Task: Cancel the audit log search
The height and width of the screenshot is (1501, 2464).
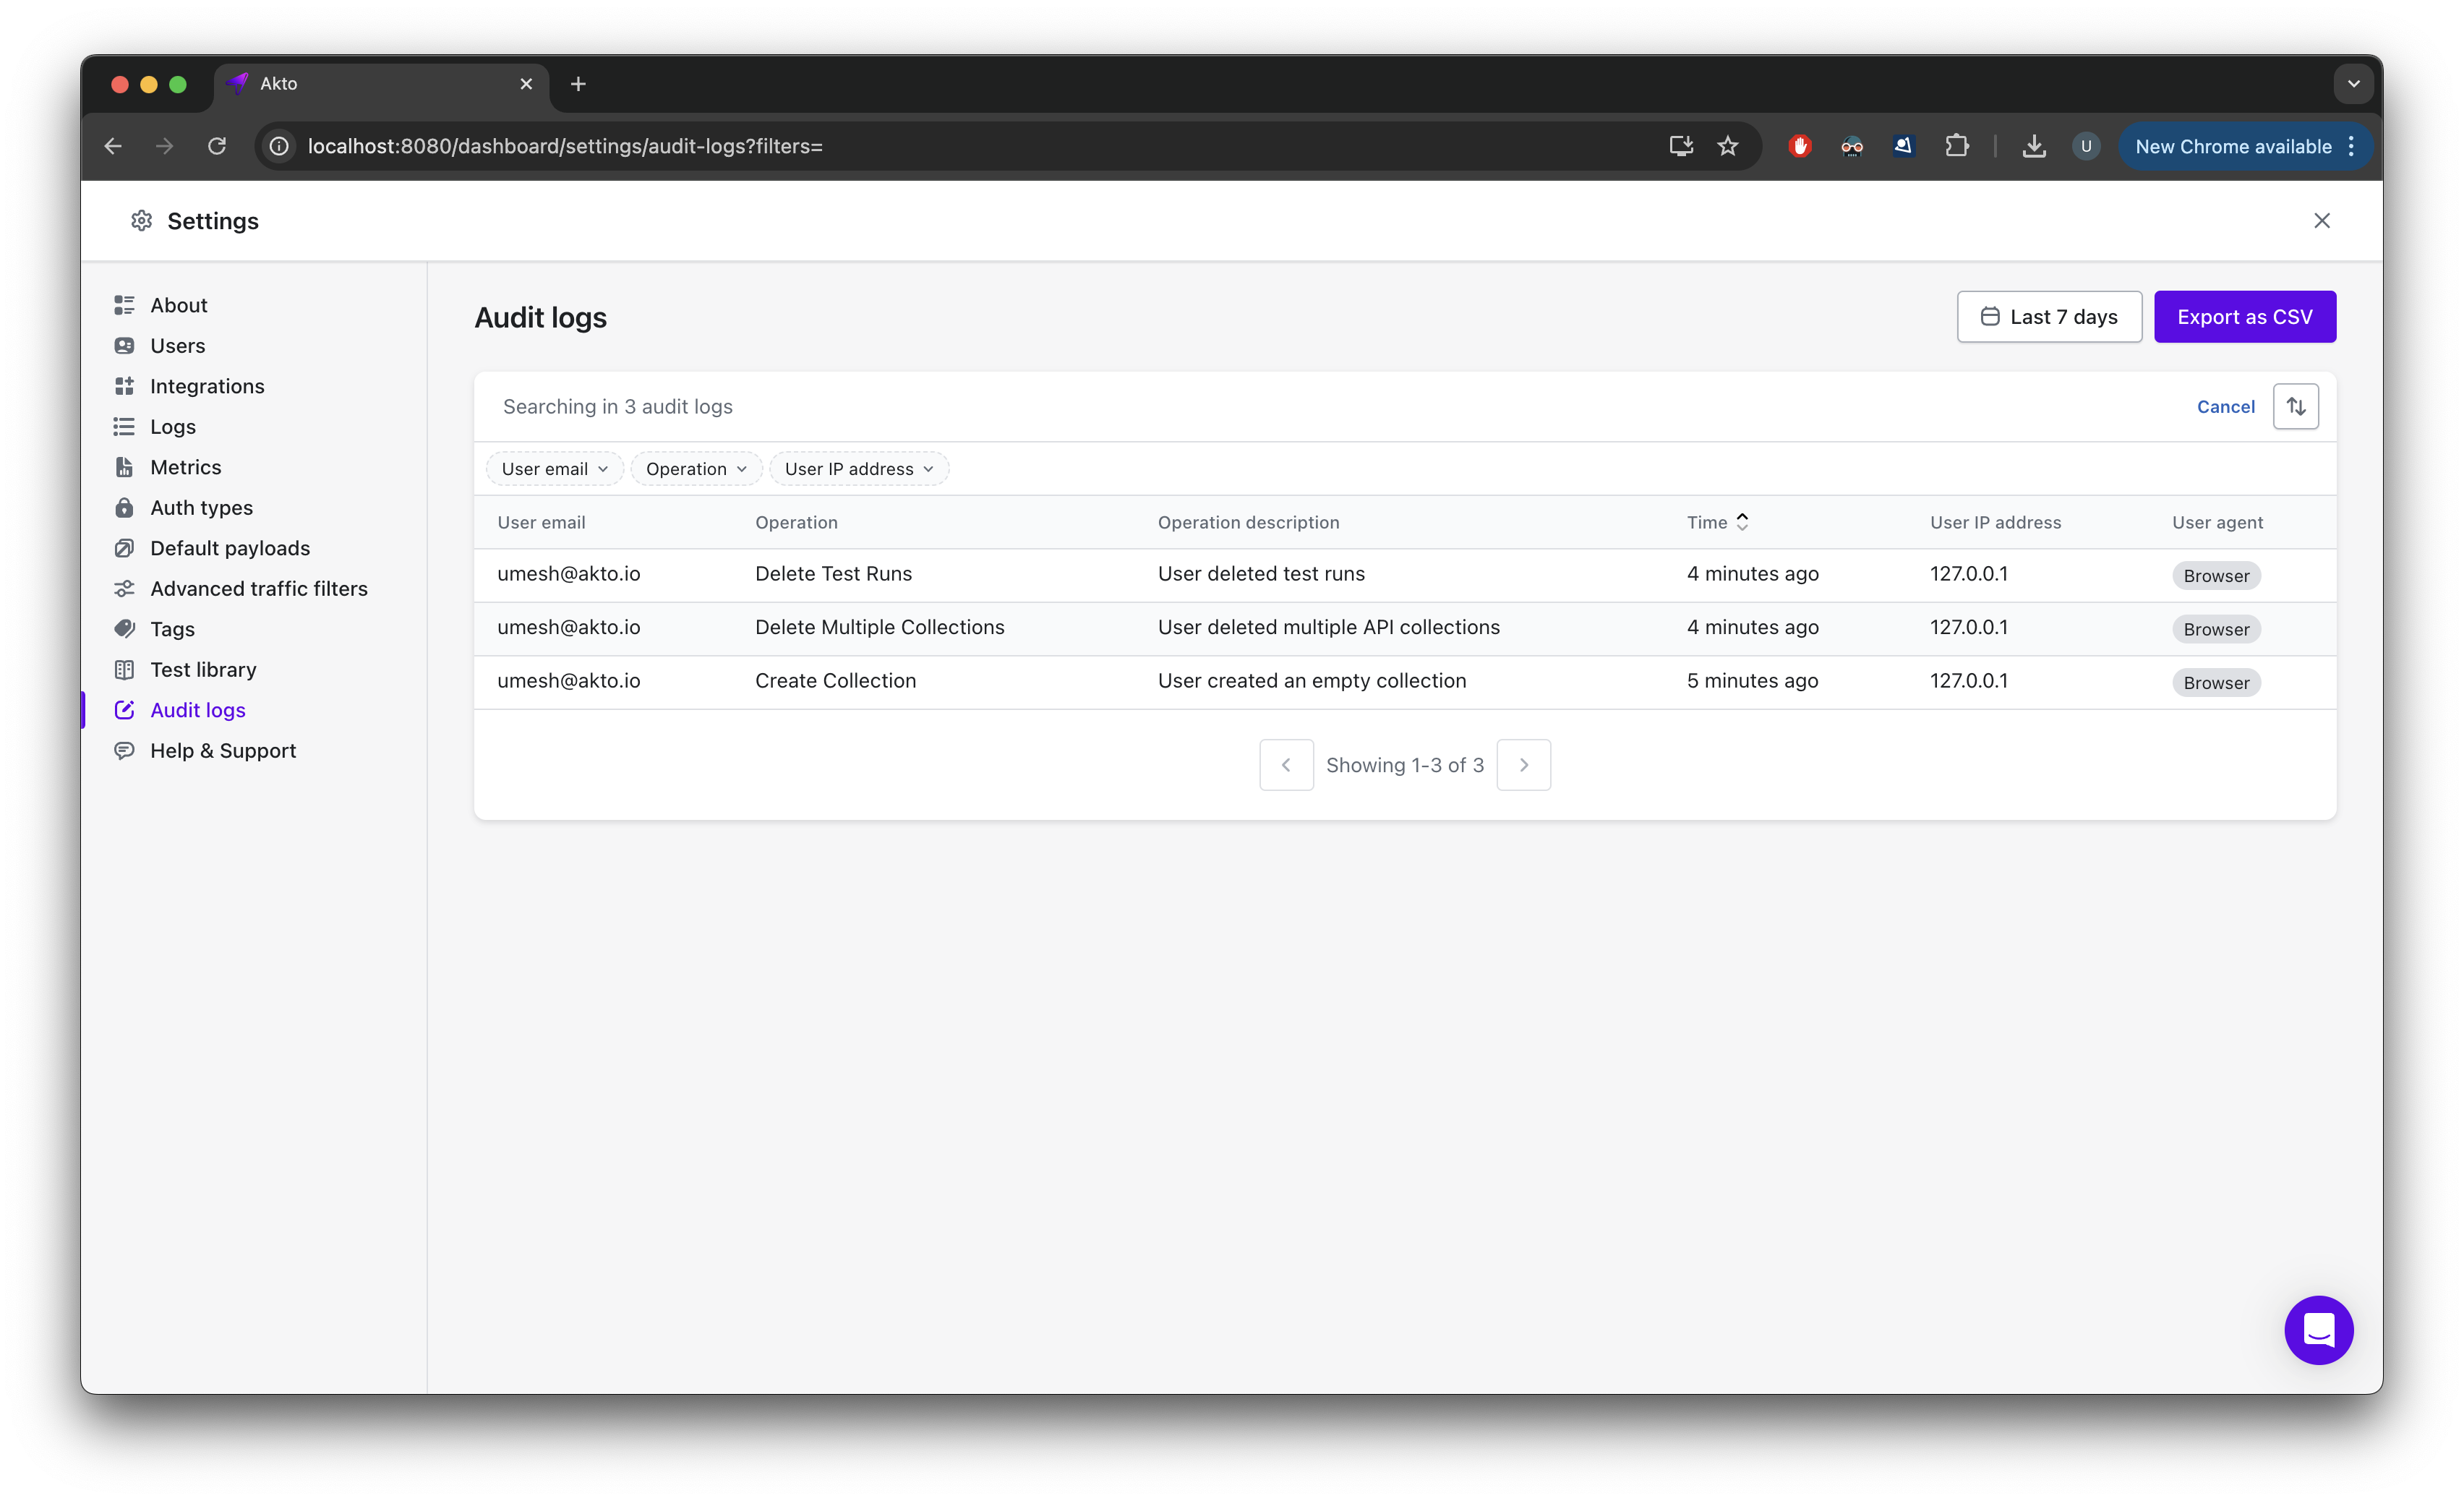Action: click(2225, 406)
